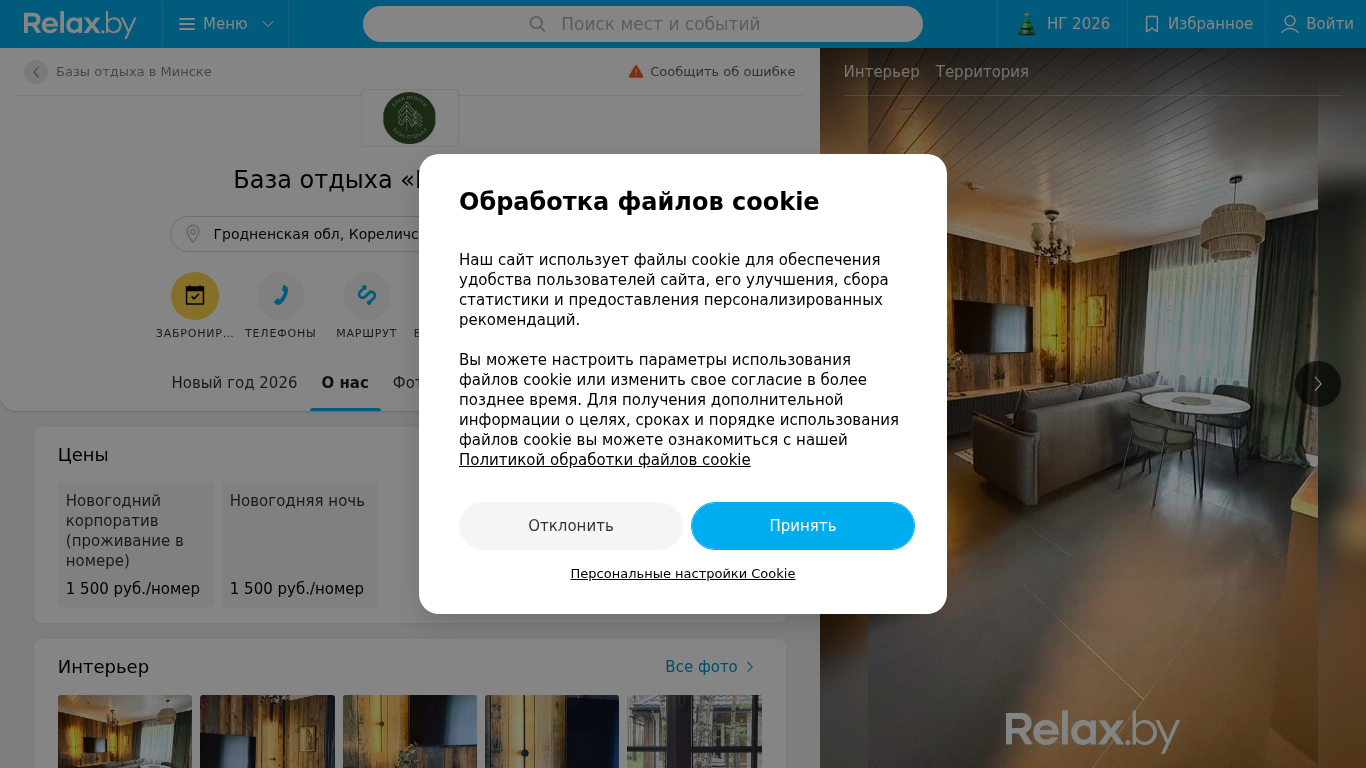Click the Телефоны phone icon

[x=281, y=296]
